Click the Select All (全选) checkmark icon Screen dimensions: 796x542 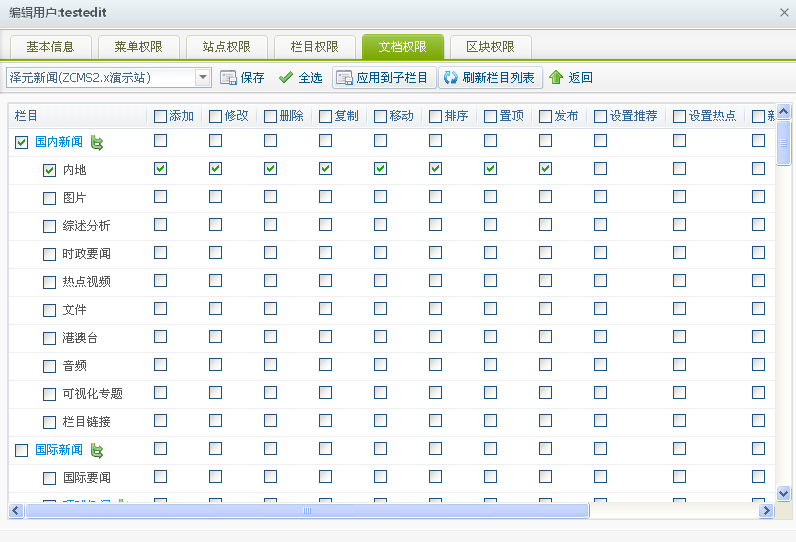point(286,78)
